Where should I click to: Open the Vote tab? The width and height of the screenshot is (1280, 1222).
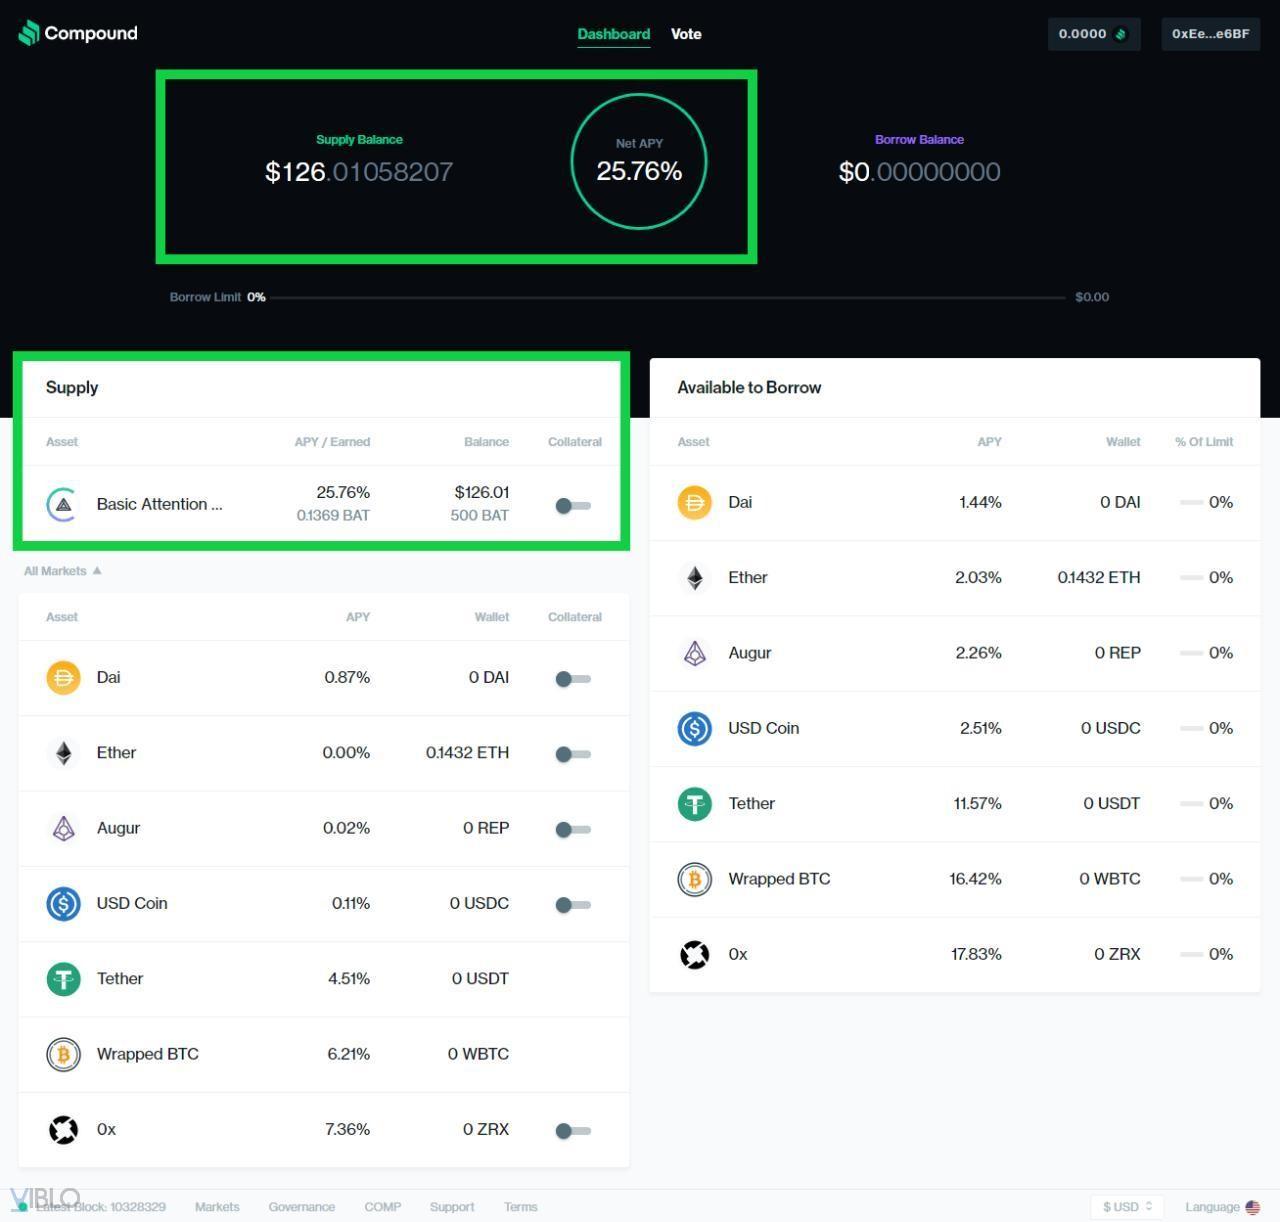pyautogui.click(x=686, y=34)
